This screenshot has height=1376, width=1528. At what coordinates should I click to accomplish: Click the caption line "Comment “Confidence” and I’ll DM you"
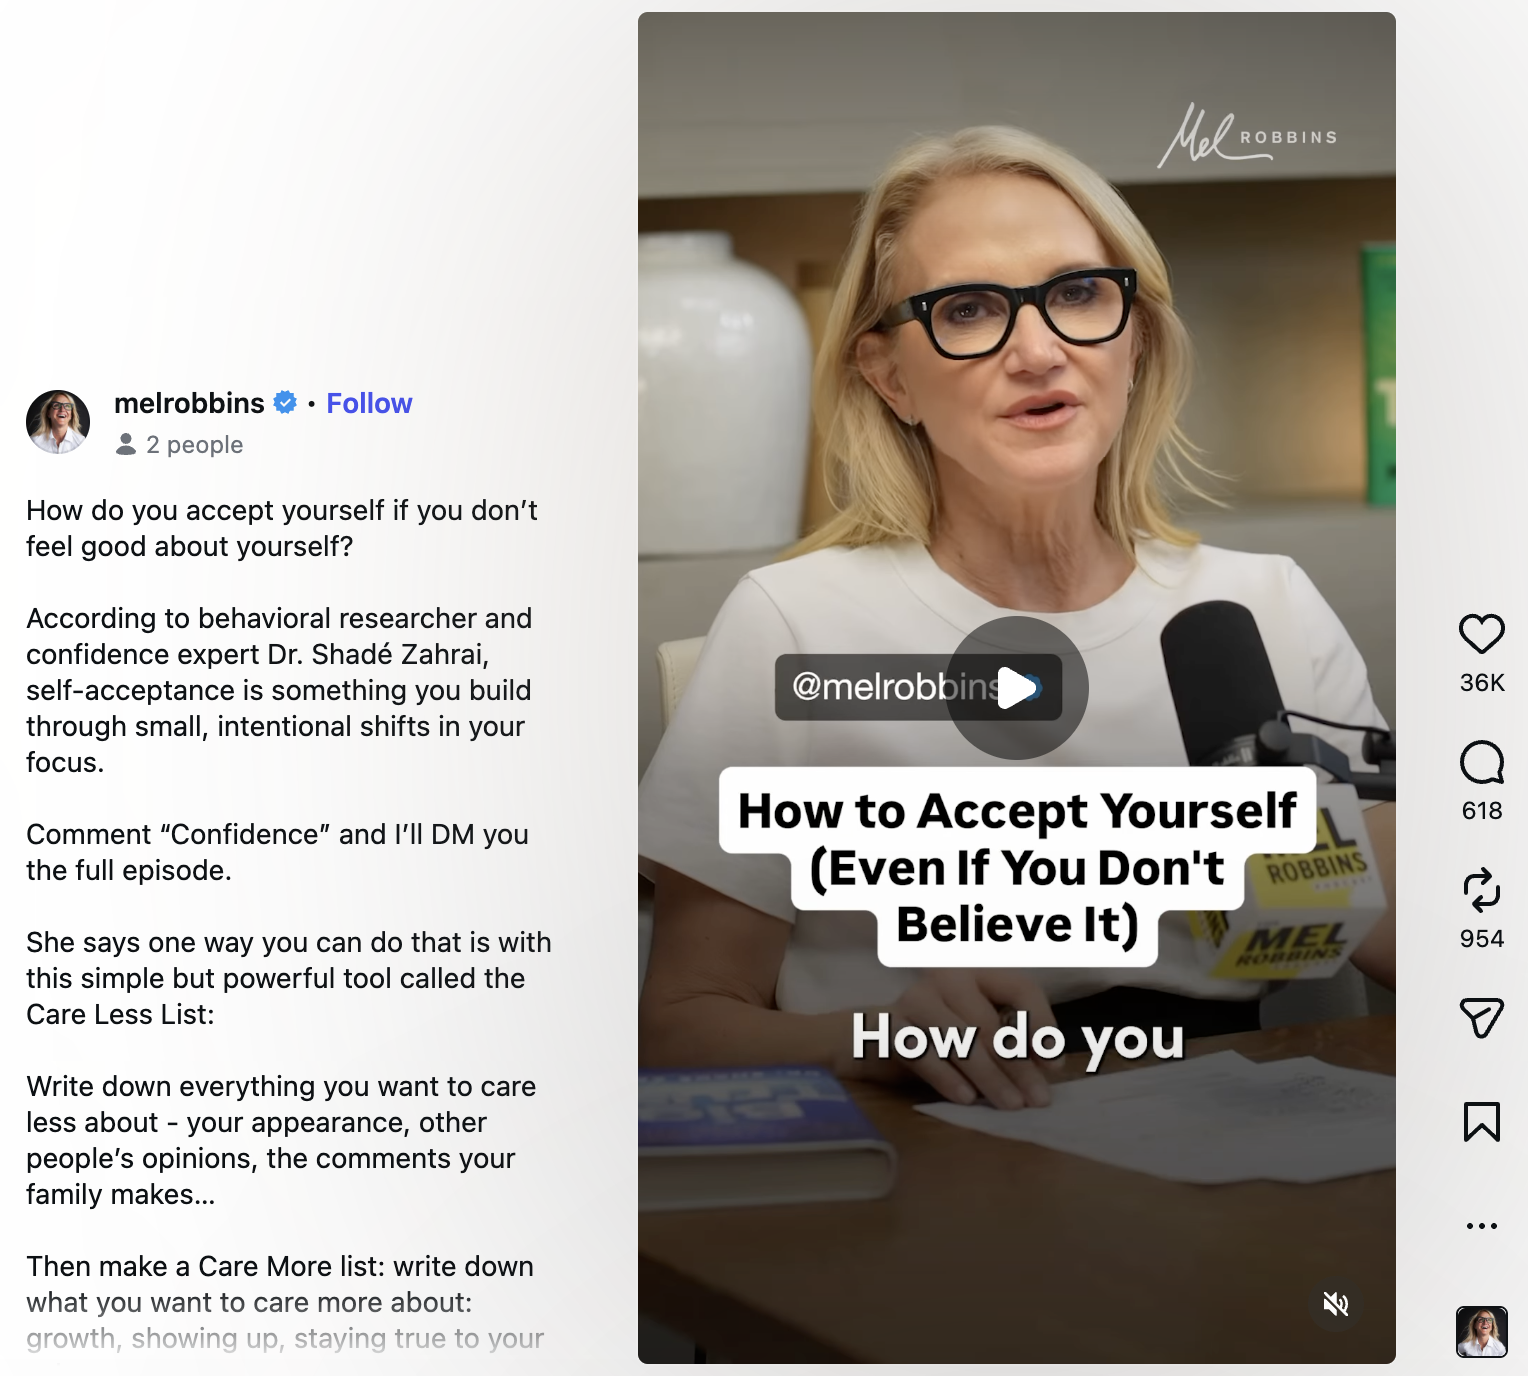pos(277,834)
